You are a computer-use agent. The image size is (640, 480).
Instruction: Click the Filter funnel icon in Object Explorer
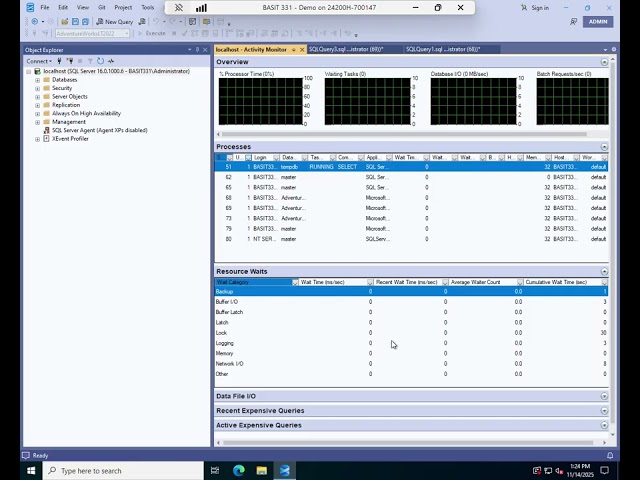click(x=90, y=61)
